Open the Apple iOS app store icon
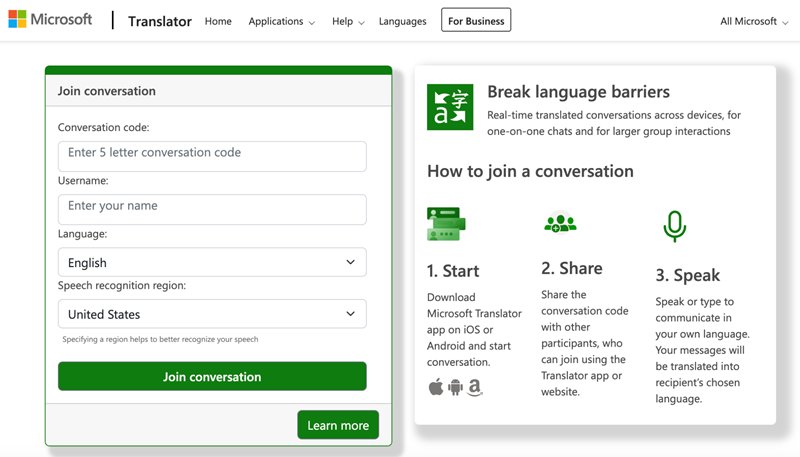800x457 pixels. coord(436,388)
